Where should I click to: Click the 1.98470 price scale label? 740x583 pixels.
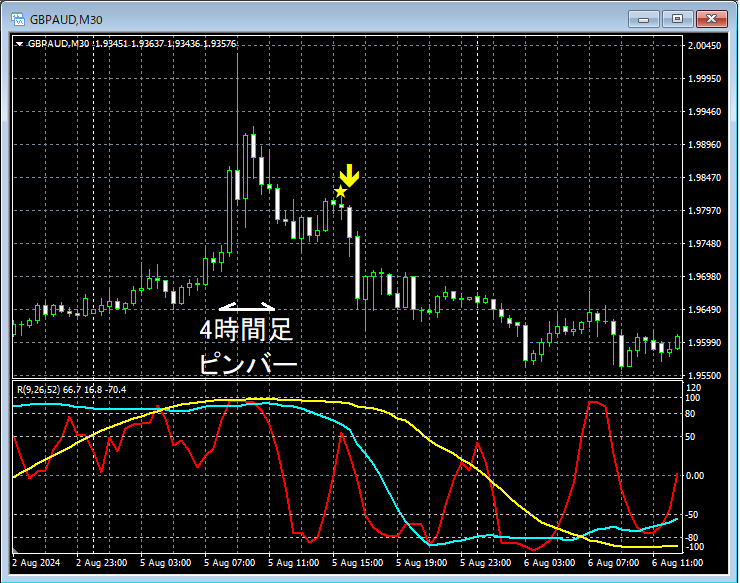pyautogui.click(x=704, y=177)
